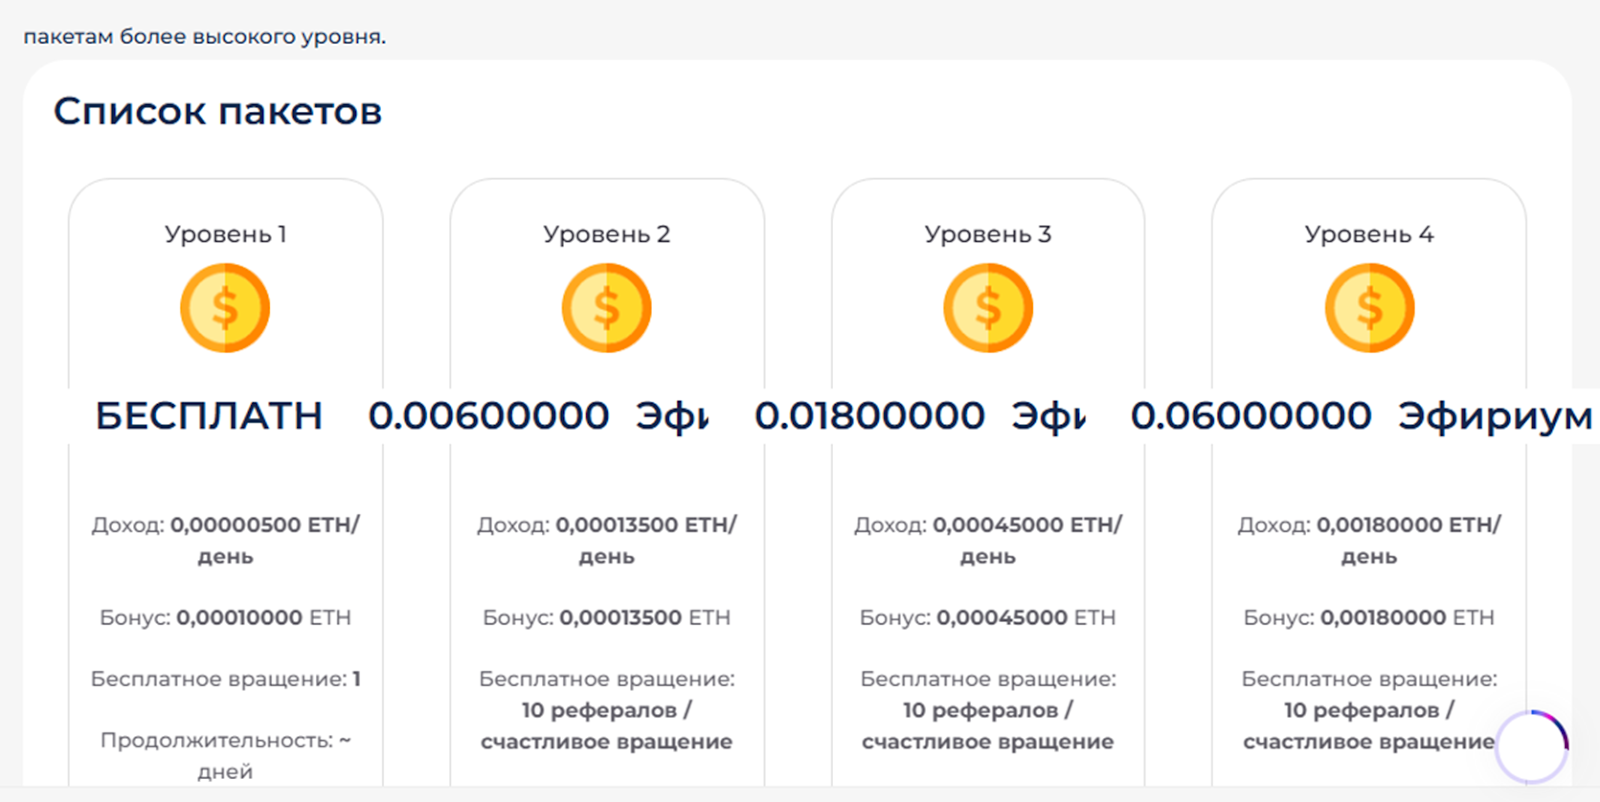Select the 0.01800000 Эфириум price label
Image resolution: width=1600 pixels, height=802 pixels.
click(x=920, y=416)
